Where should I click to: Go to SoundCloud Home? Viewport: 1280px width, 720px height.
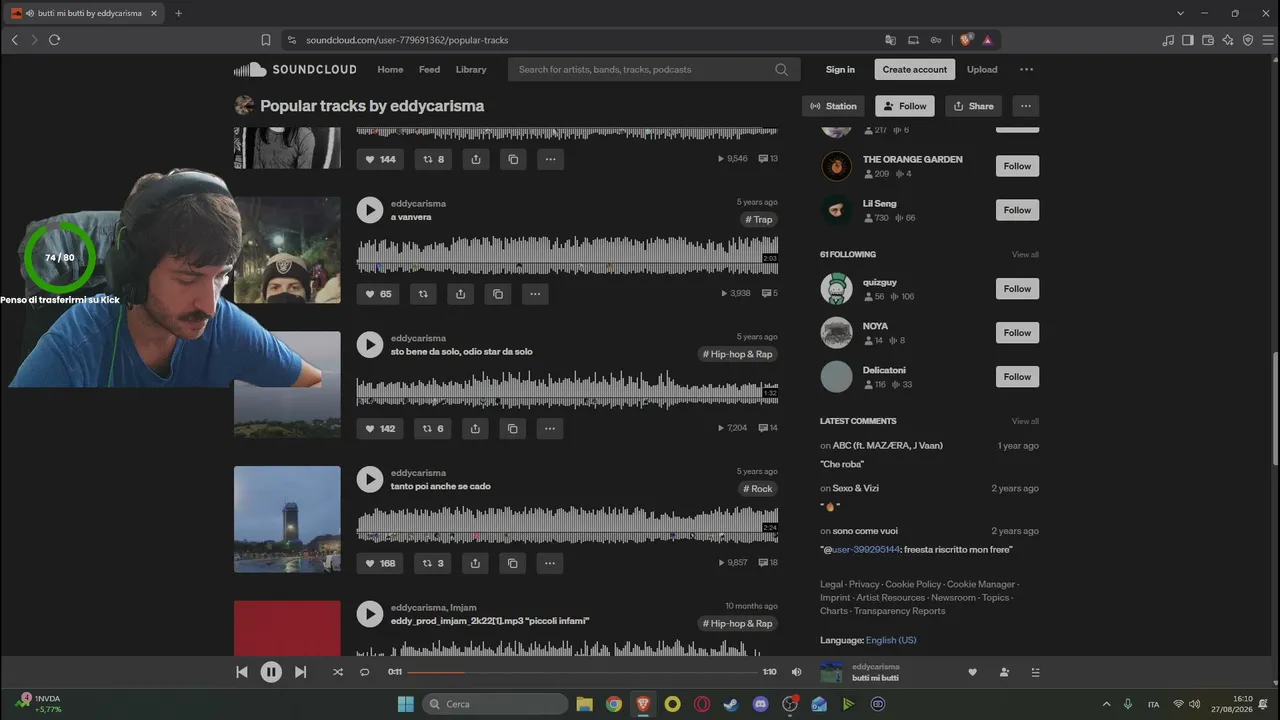point(390,70)
